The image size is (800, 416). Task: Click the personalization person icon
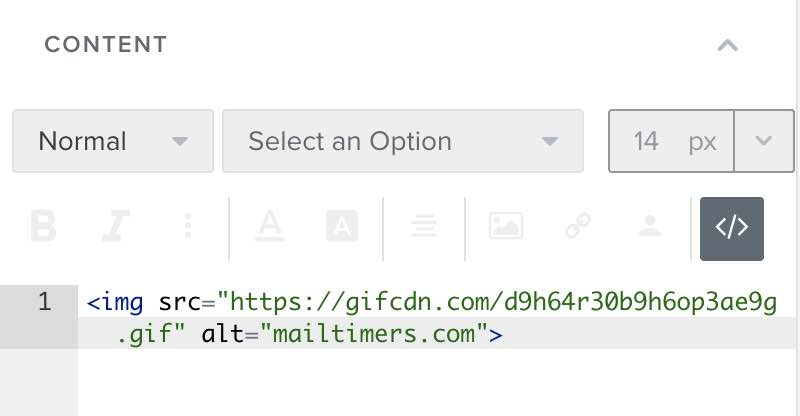651,227
